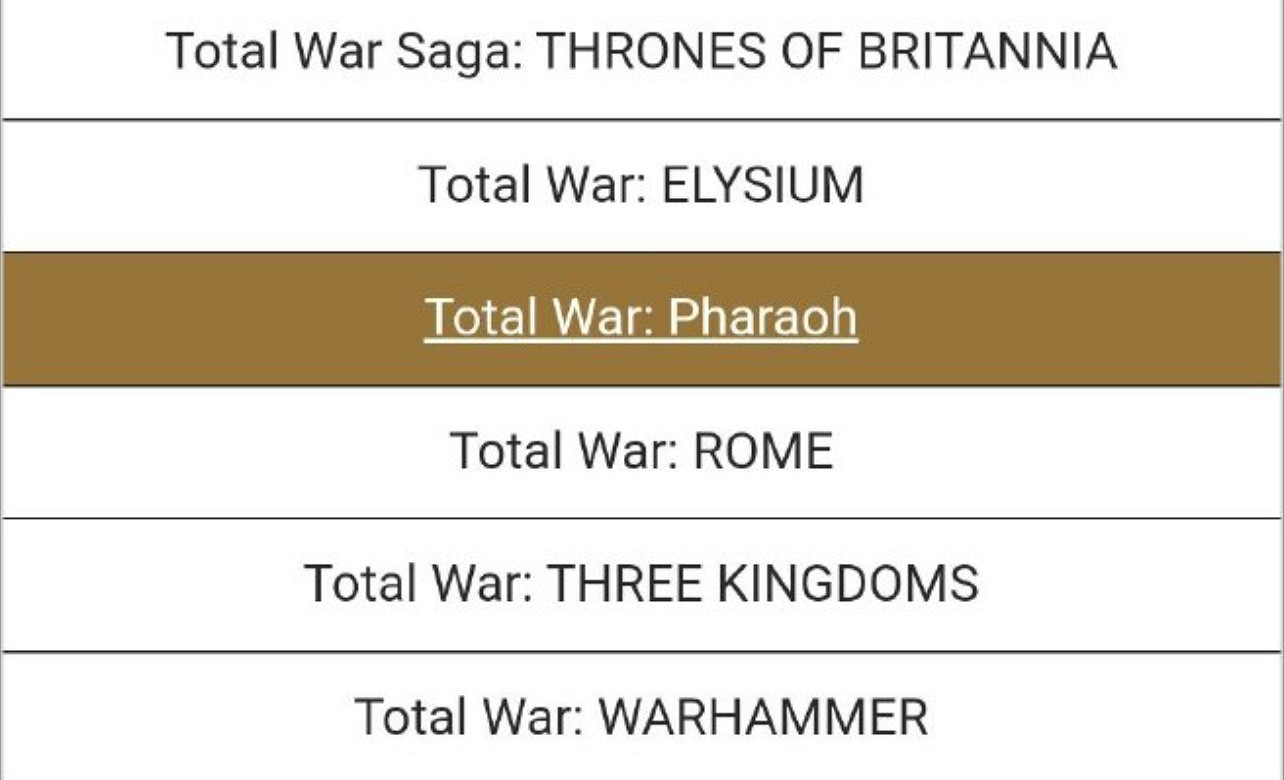1284x780 pixels.
Task: Open the Total War: ELYSIUM entry
Action: point(641,185)
